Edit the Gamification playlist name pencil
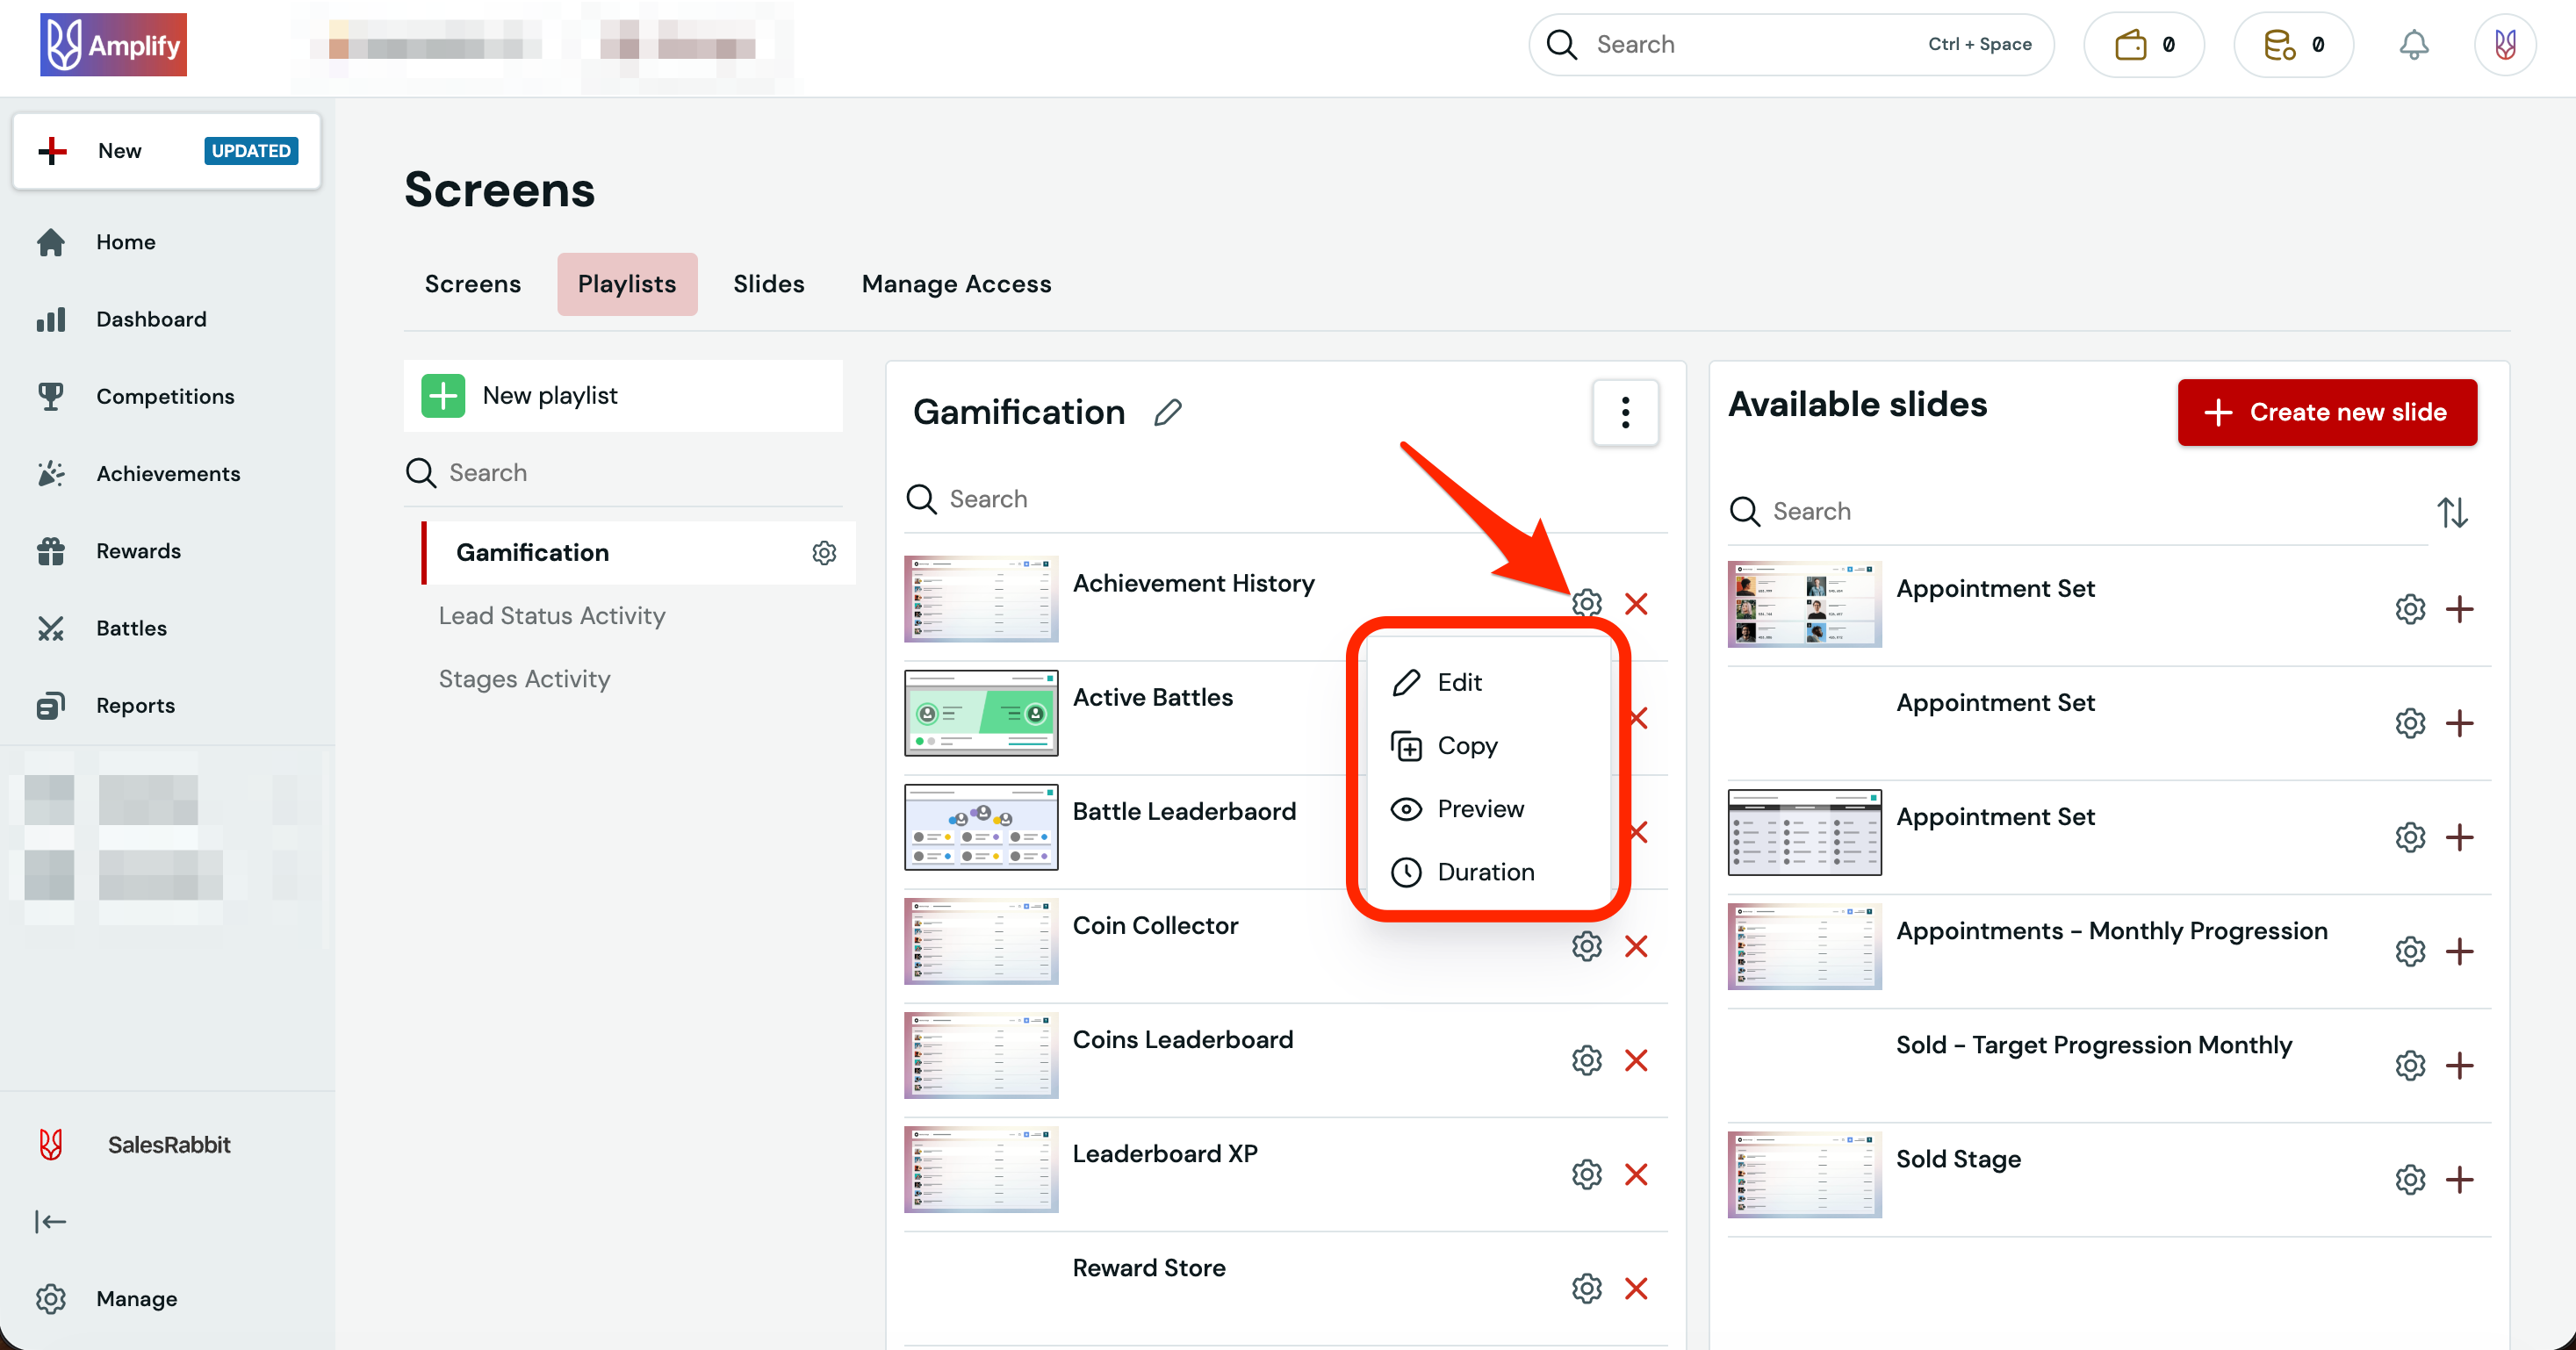This screenshot has height=1350, width=2576. 1167,412
